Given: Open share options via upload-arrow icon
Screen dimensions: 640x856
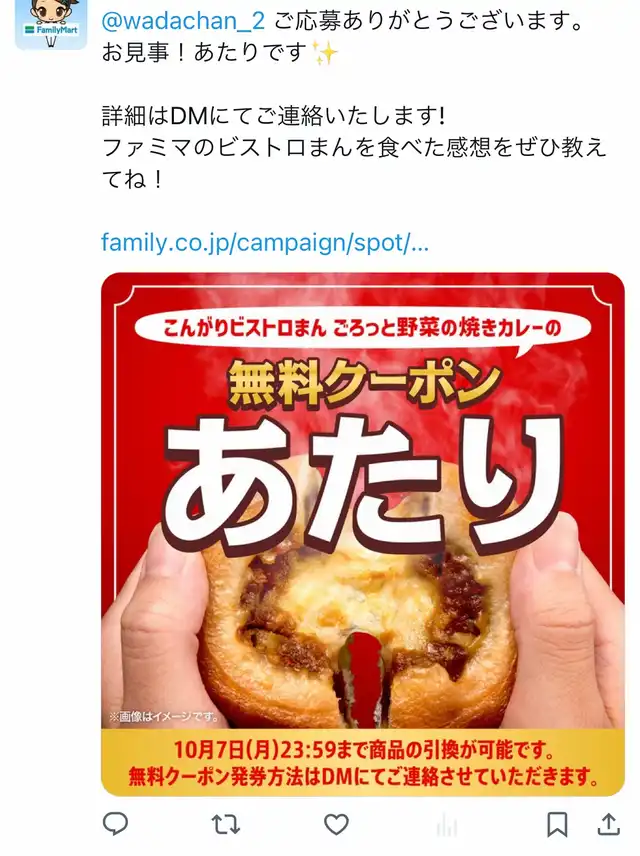Looking at the screenshot, I should (x=608, y=824).
